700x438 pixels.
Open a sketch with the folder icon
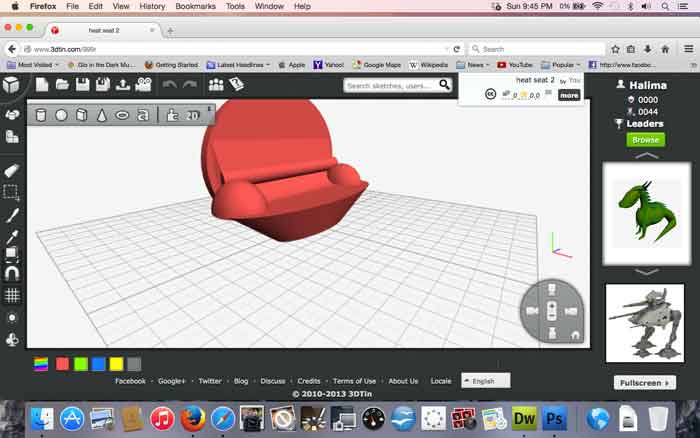(62, 84)
